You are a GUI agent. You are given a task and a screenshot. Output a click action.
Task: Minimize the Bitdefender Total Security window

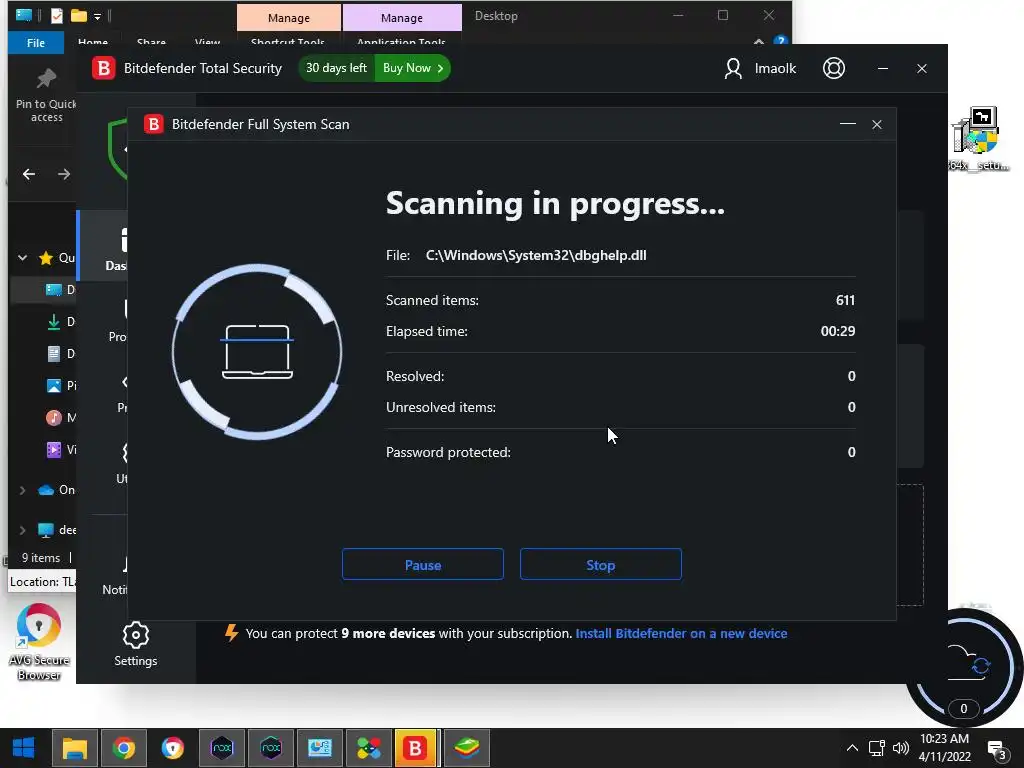click(x=883, y=68)
